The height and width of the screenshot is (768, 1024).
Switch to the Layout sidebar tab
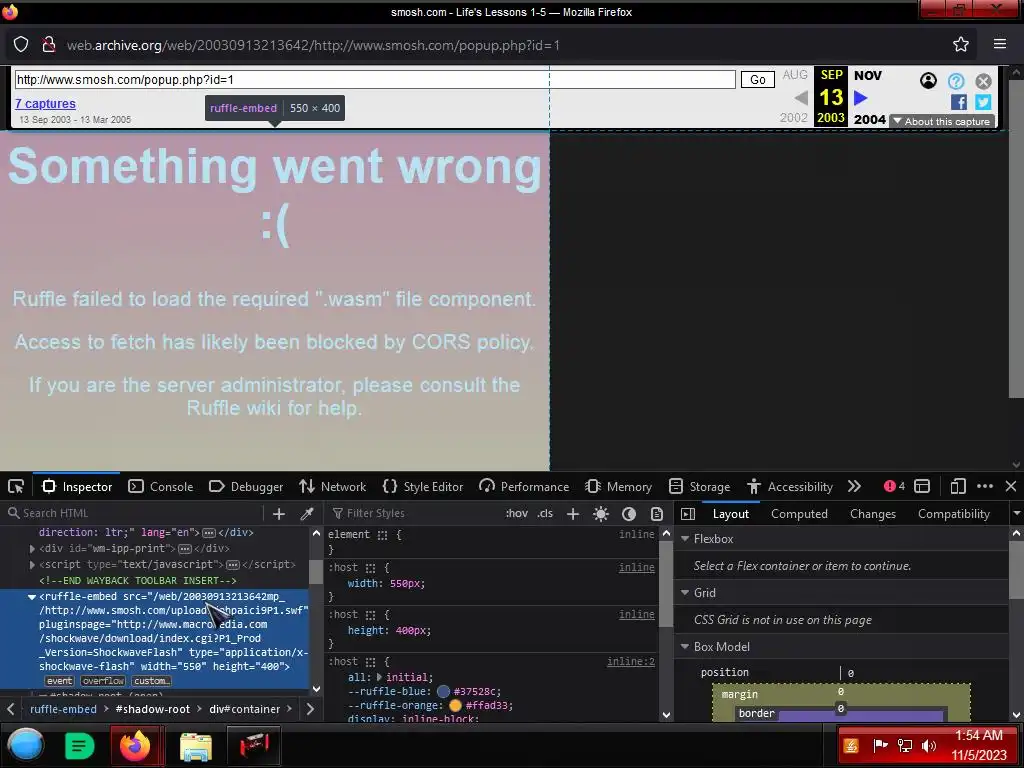[x=731, y=514]
